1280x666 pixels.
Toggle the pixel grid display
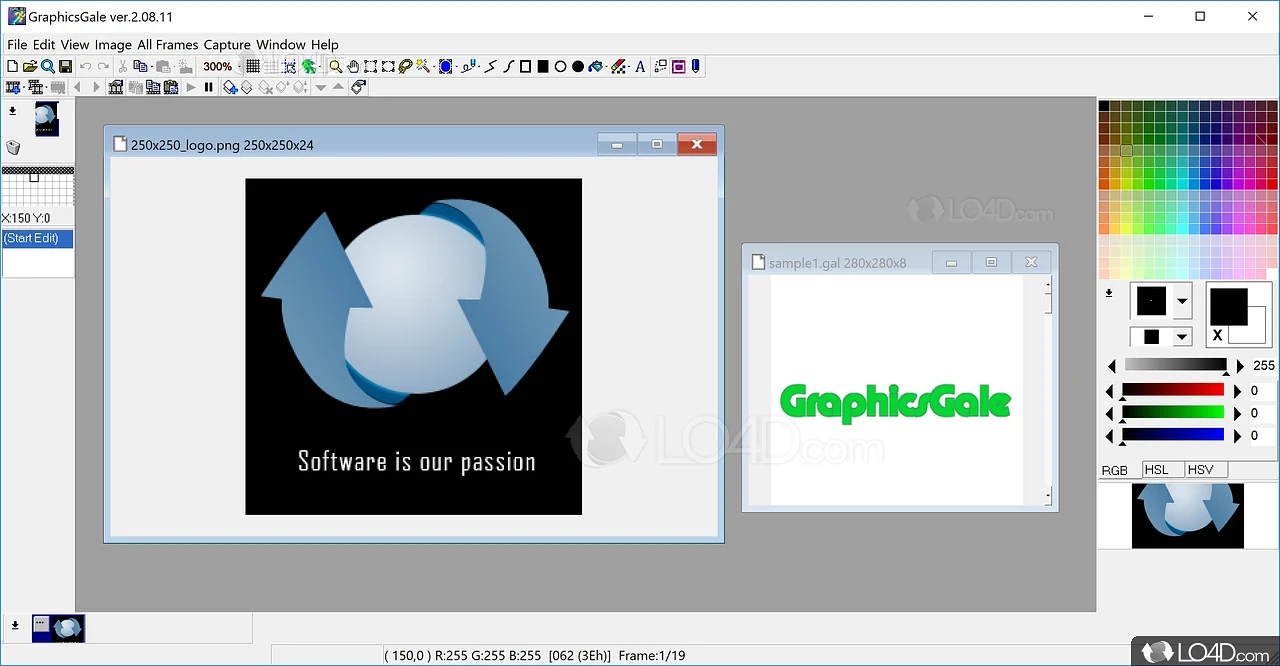(253, 67)
